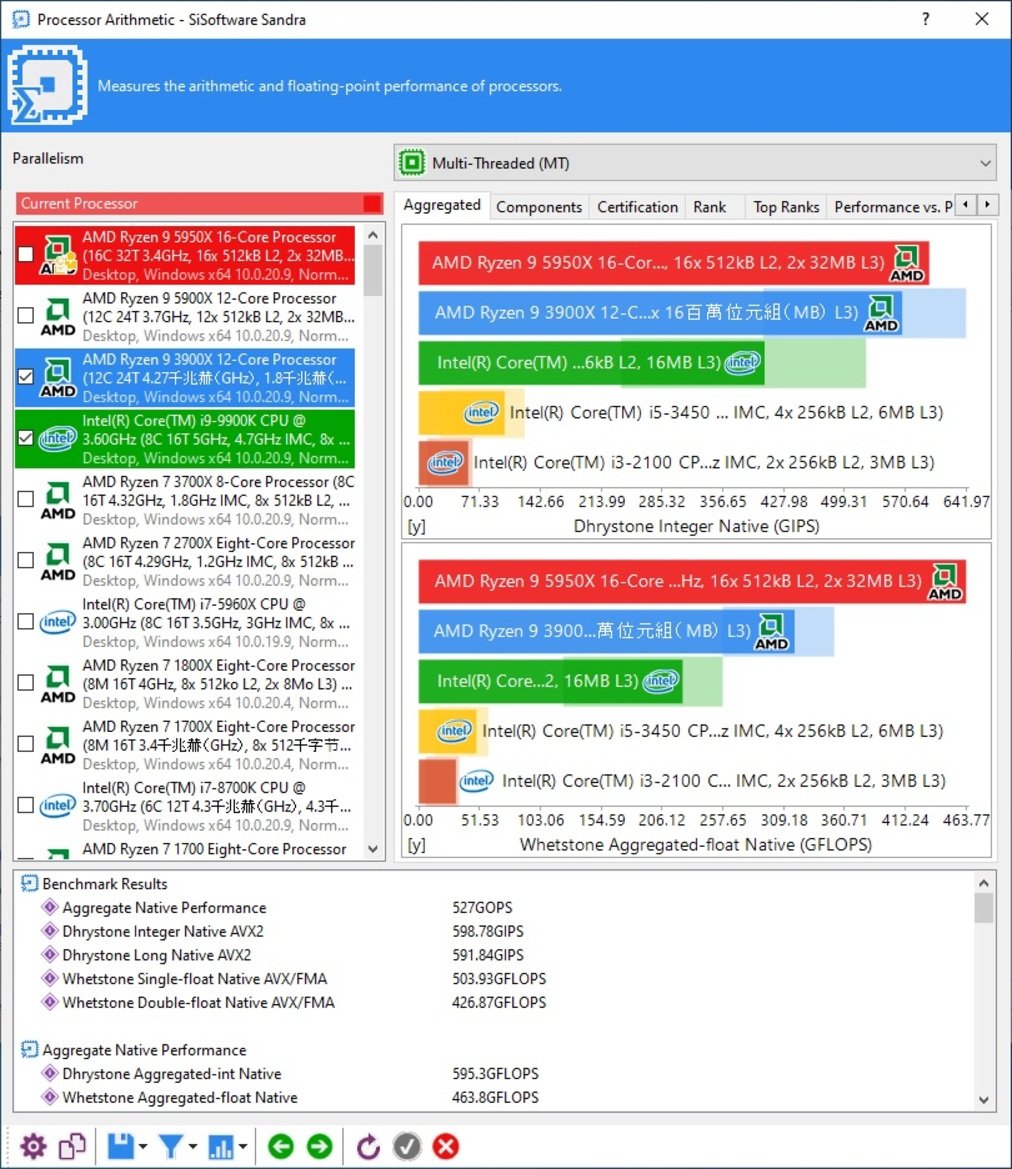The width and height of the screenshot is (1012, 1169).
Task: Click tab strip left scroll arrow
Action: coord(966,204)
